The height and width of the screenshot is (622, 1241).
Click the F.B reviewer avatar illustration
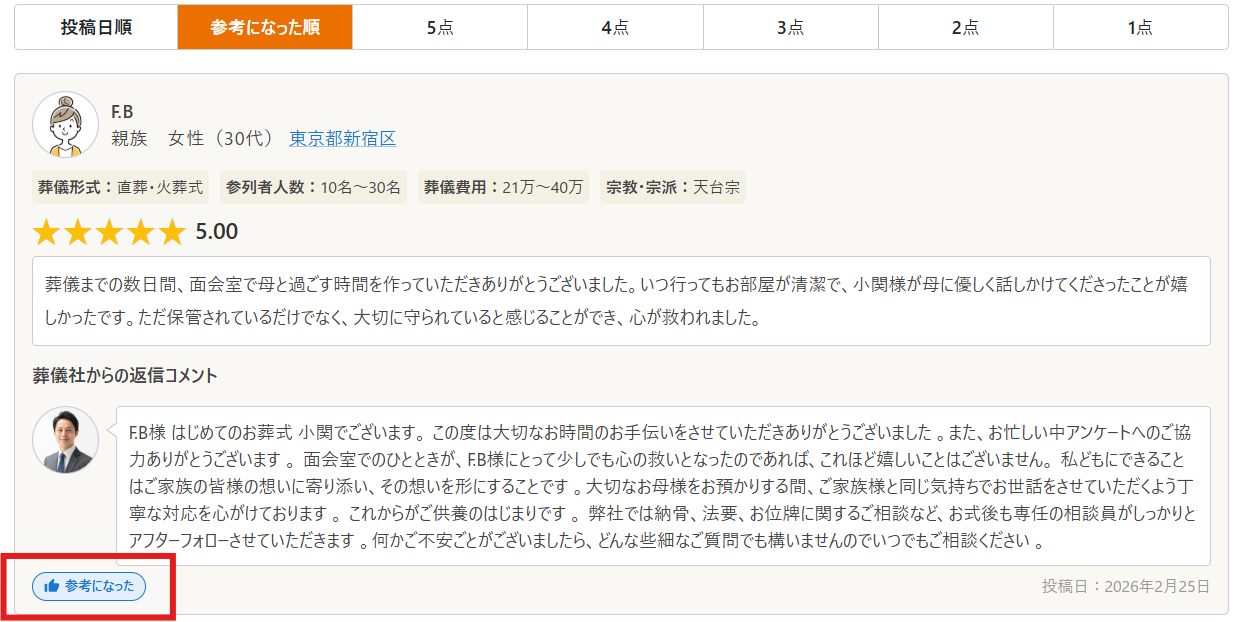pyautogui.click(x=66, y=125)
